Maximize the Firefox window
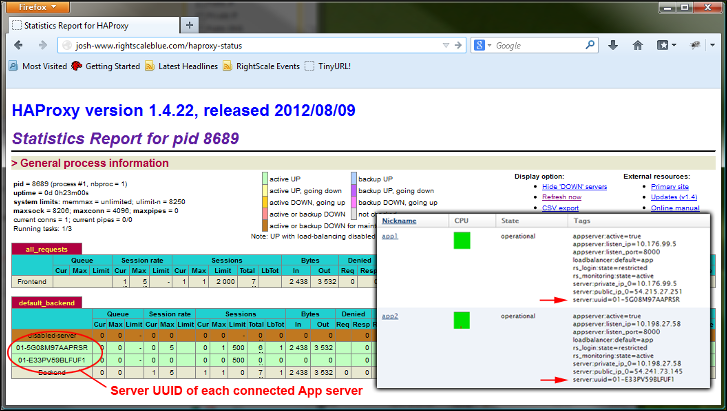 [684, 7]
